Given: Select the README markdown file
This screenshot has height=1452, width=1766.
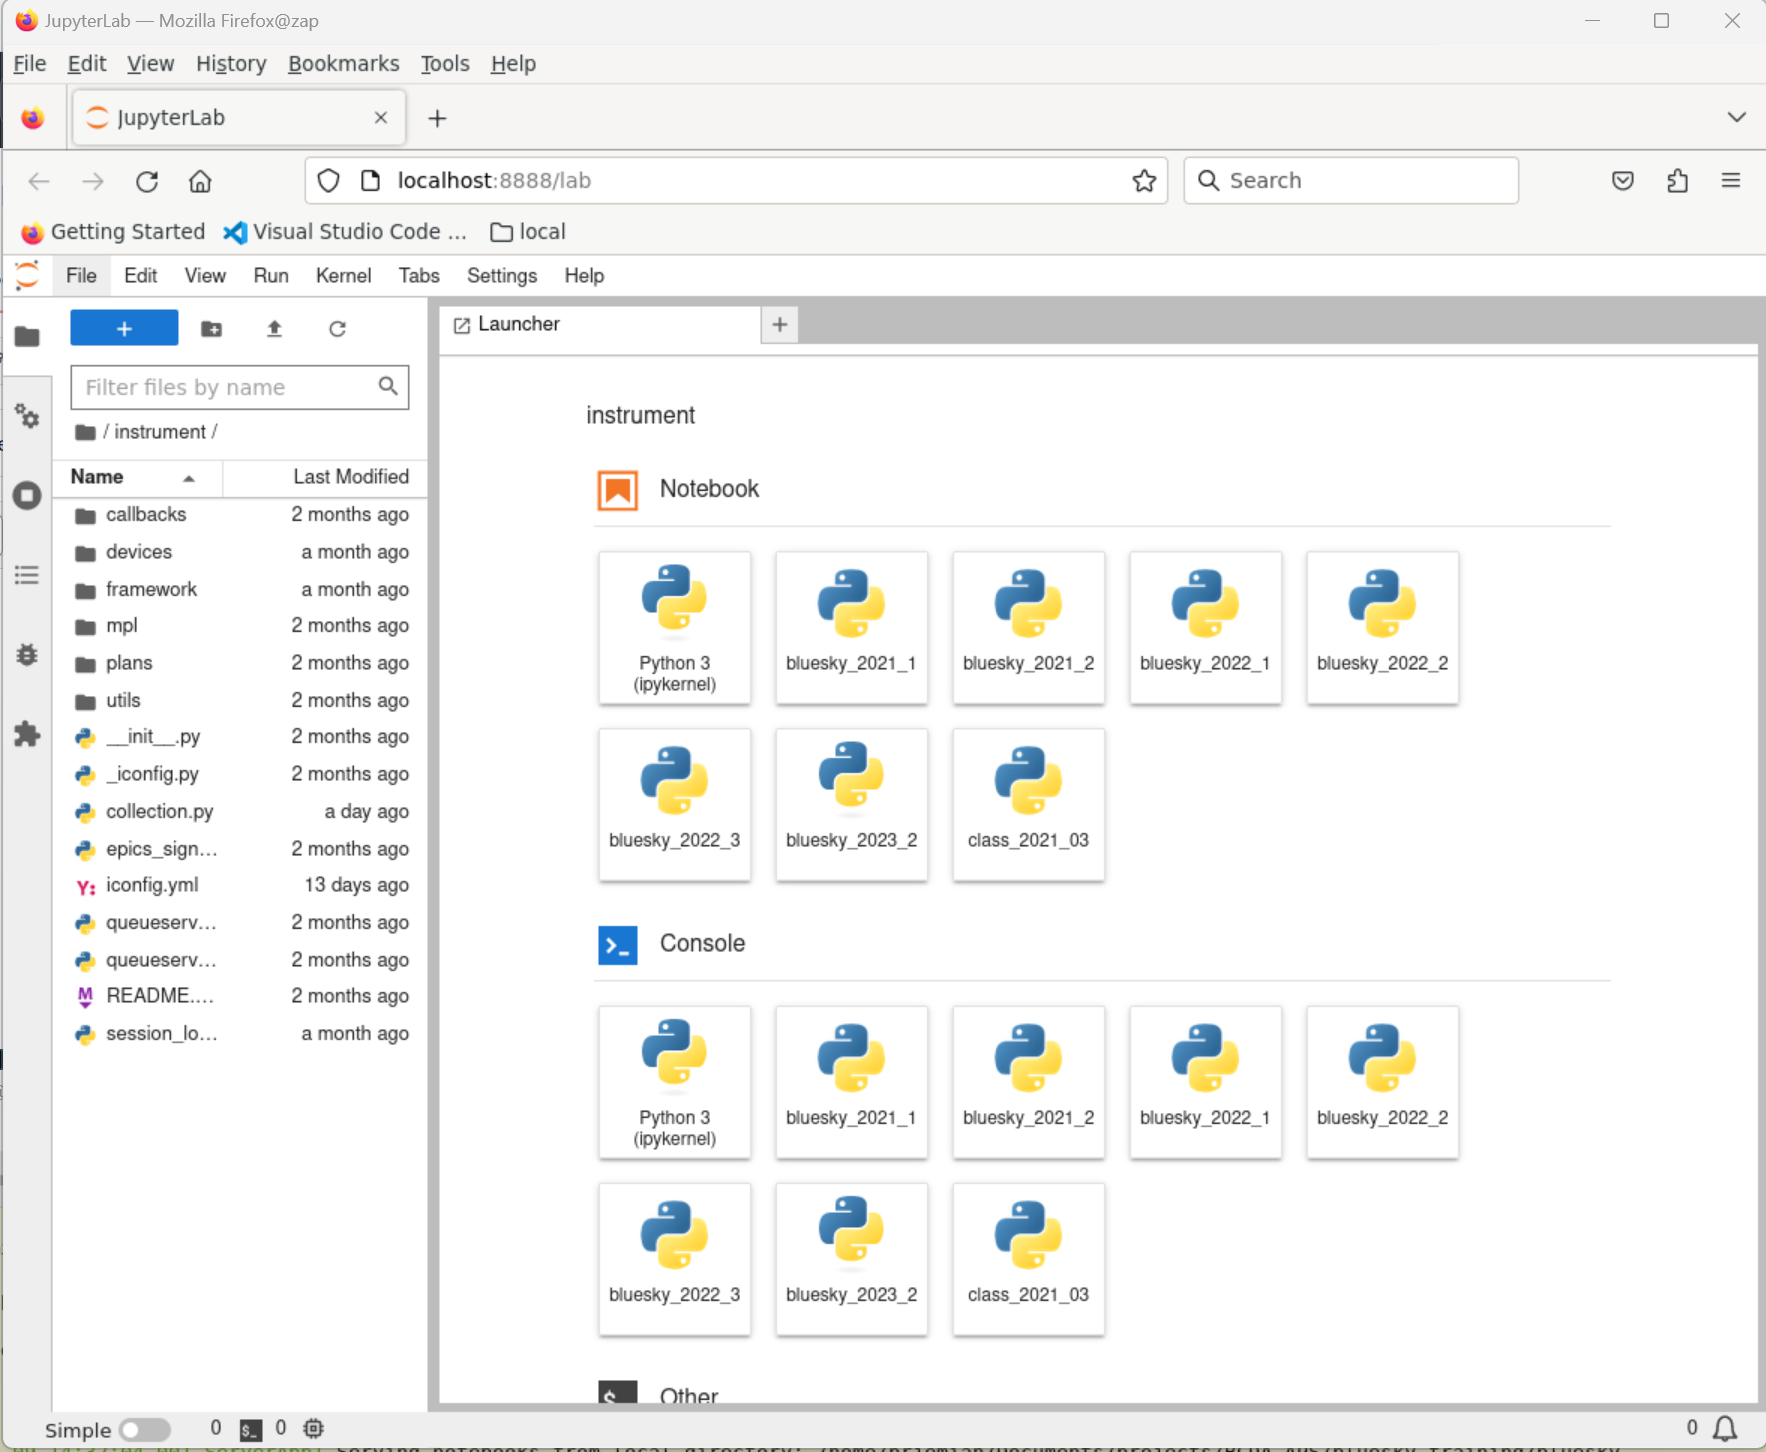Looking at the screenshot, I should pyautogui.click(x=240, y=996).
